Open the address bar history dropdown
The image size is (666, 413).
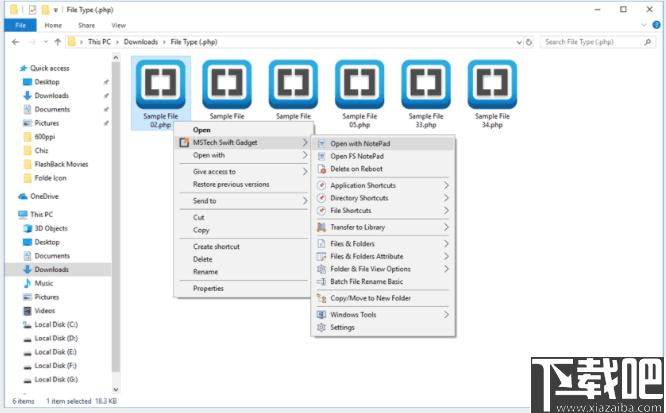click(x=519, y=42)
